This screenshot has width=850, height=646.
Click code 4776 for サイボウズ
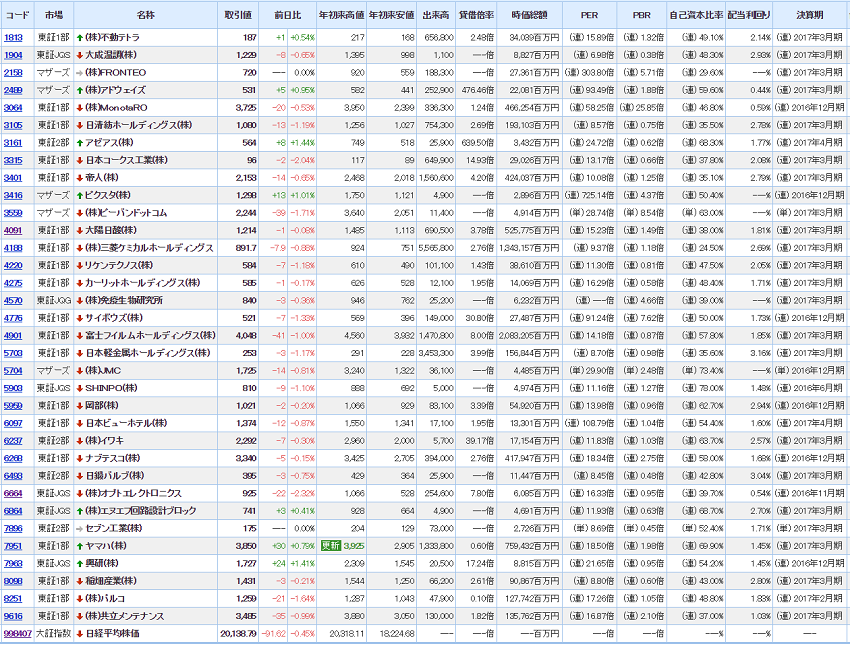13,318
